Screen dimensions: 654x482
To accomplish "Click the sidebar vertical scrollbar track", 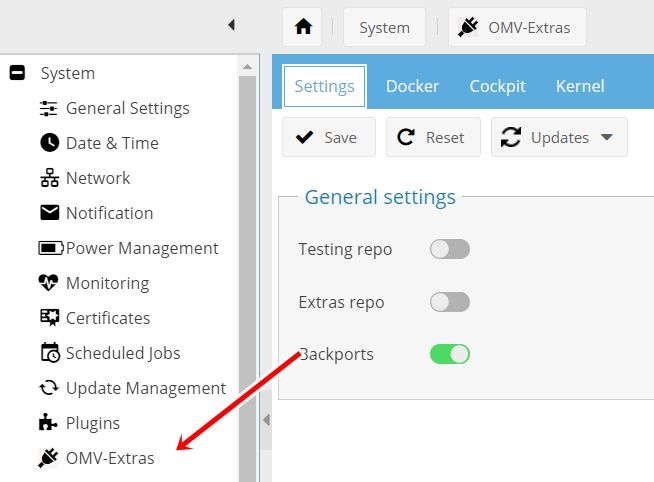I will pos(247,275).
